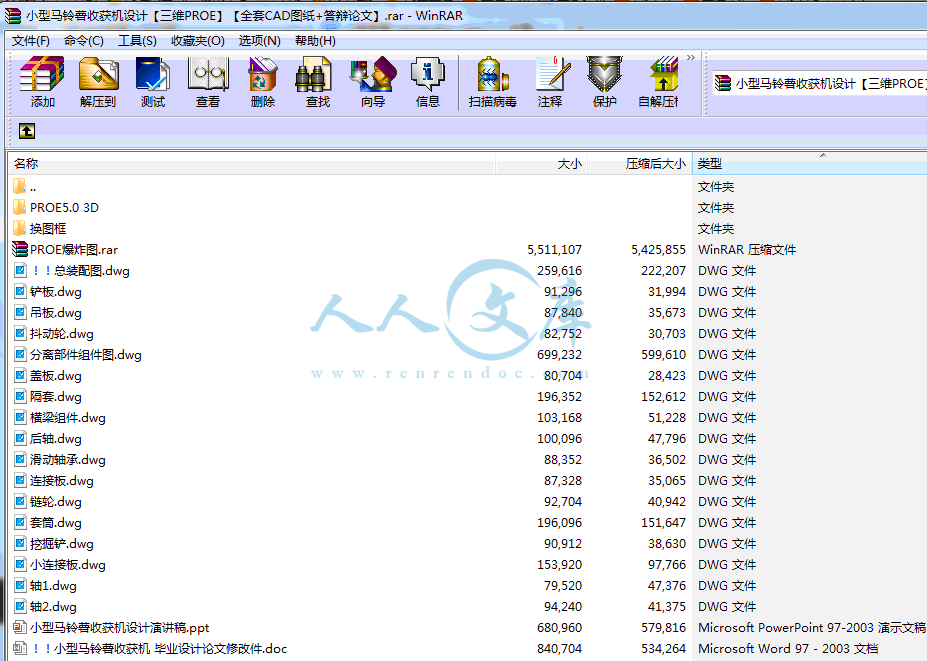Open the 工具(S) menu
The height and width of the screenshot is (661, 927).
tap(137, 41)
